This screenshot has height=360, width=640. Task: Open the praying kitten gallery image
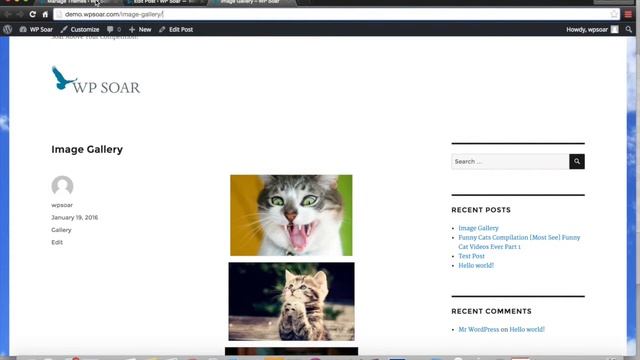(291, 301)
